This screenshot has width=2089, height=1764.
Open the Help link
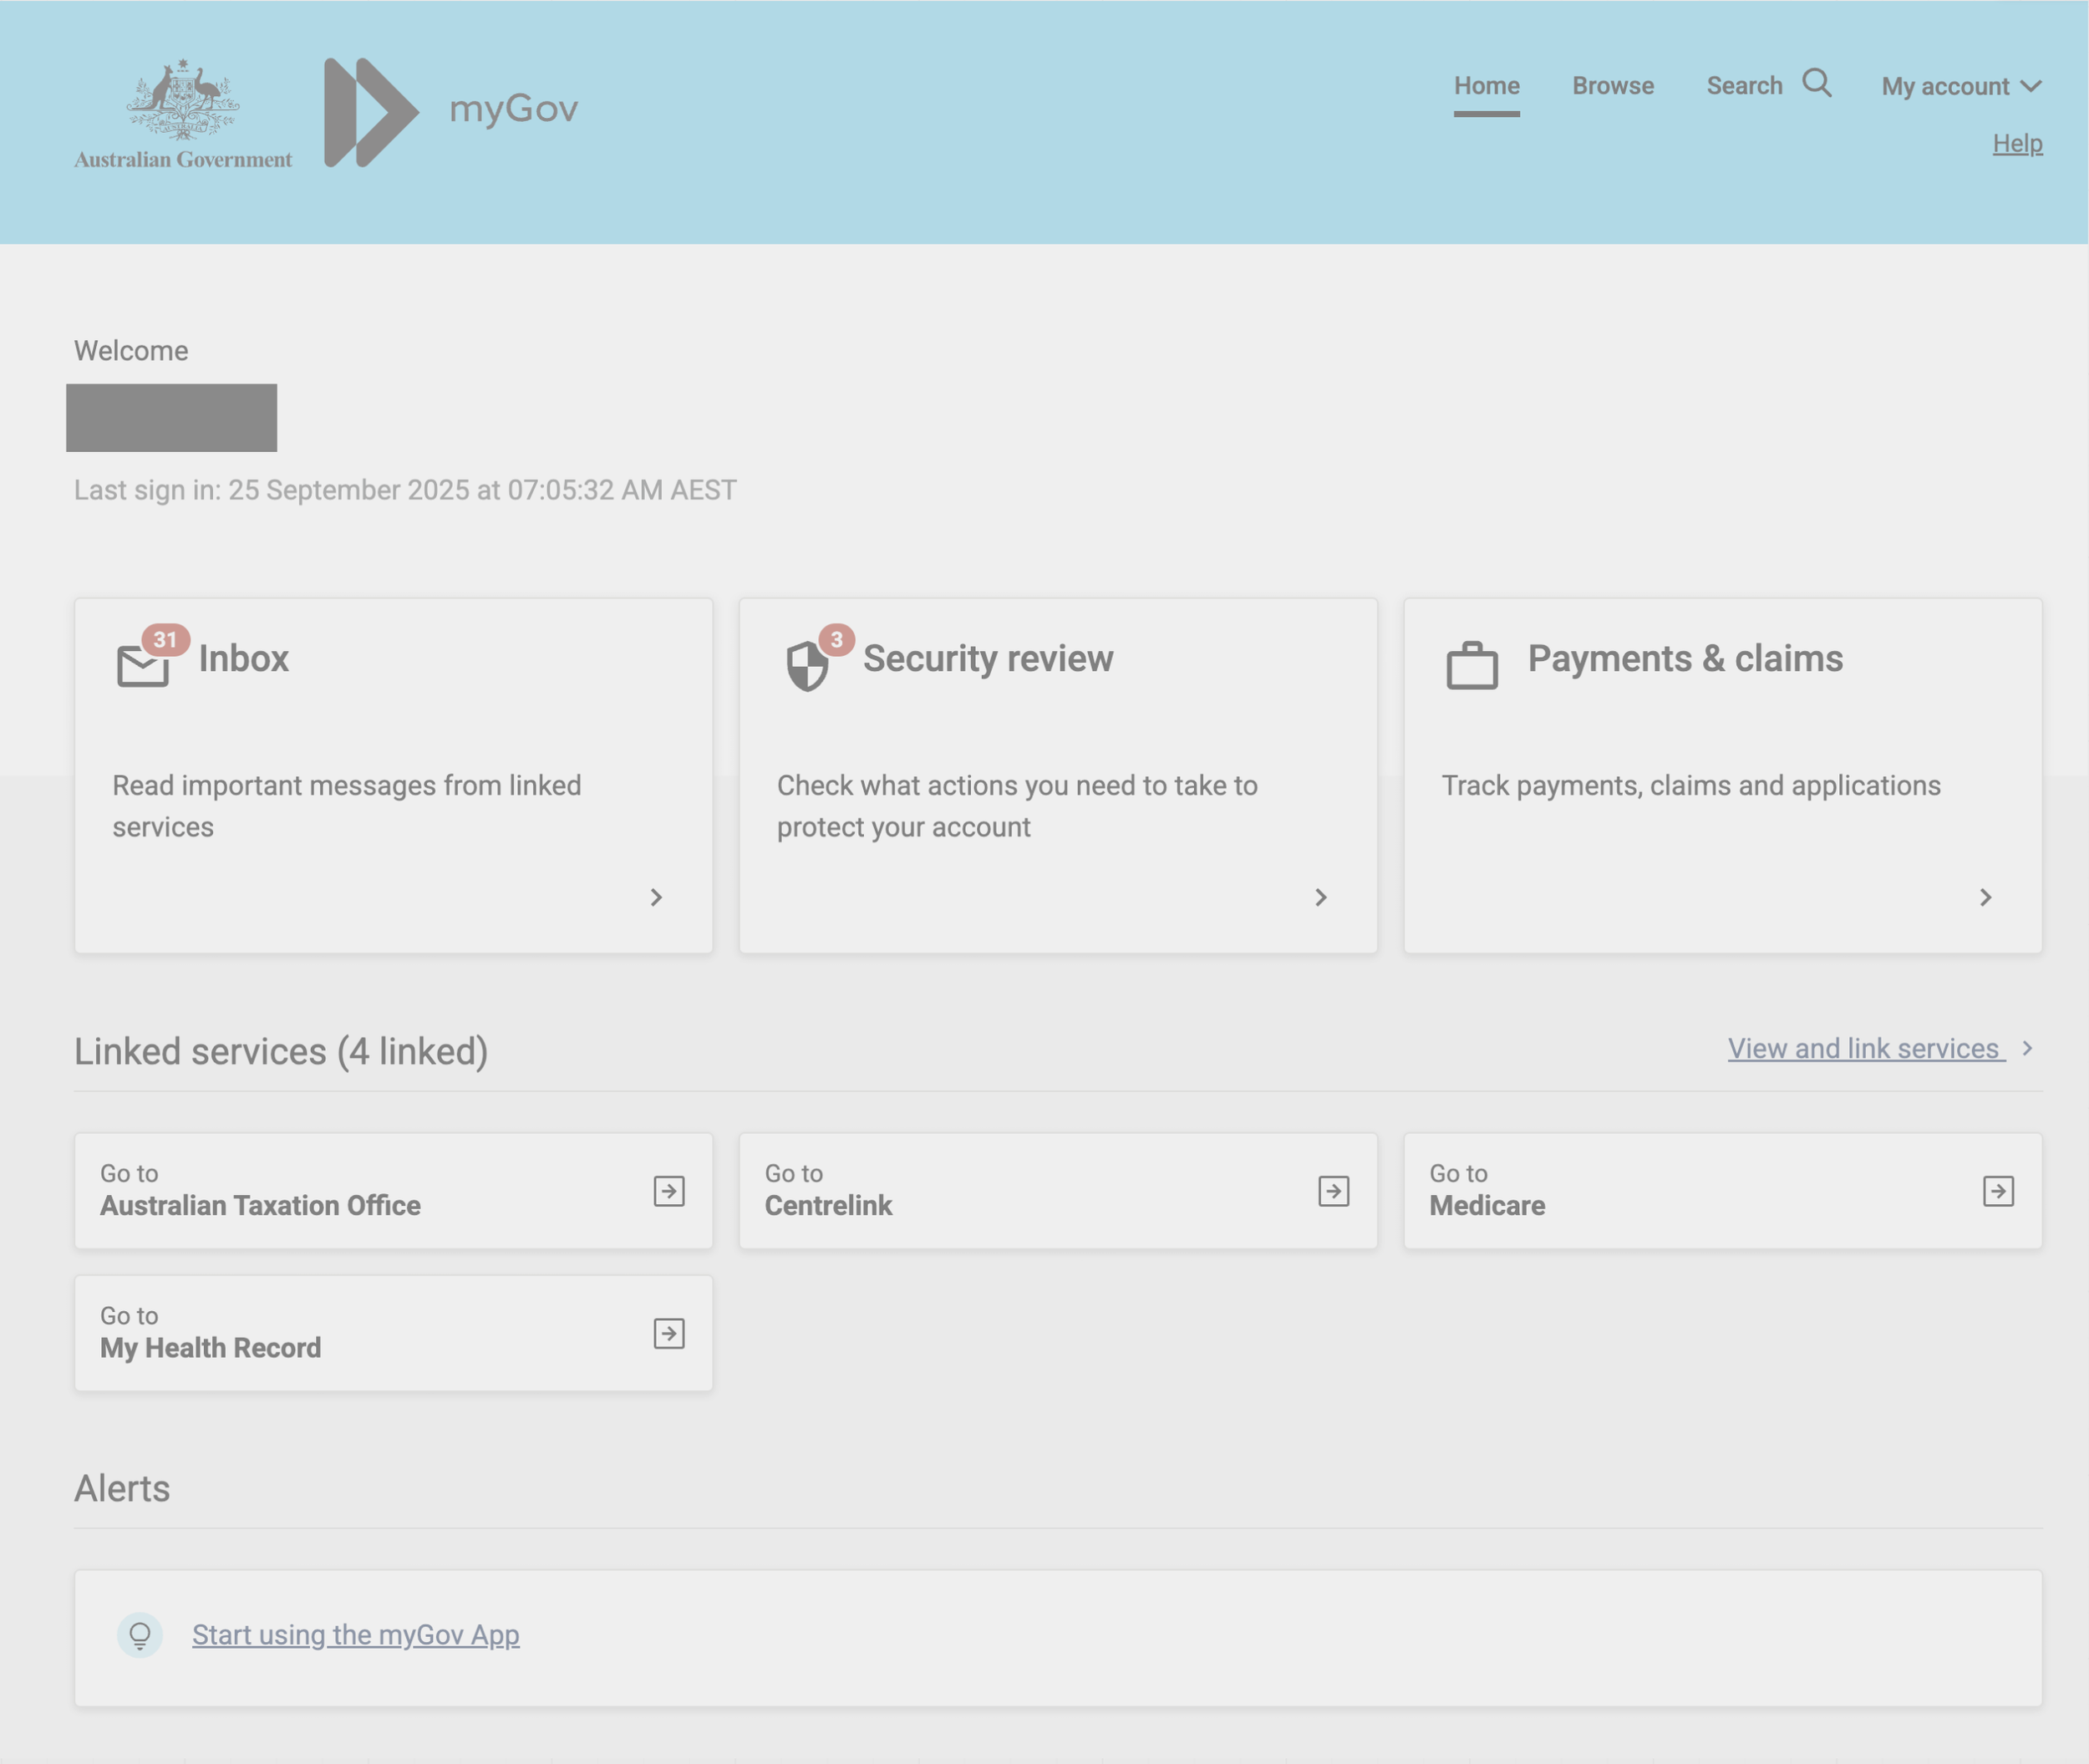[x=2017, y=143]
